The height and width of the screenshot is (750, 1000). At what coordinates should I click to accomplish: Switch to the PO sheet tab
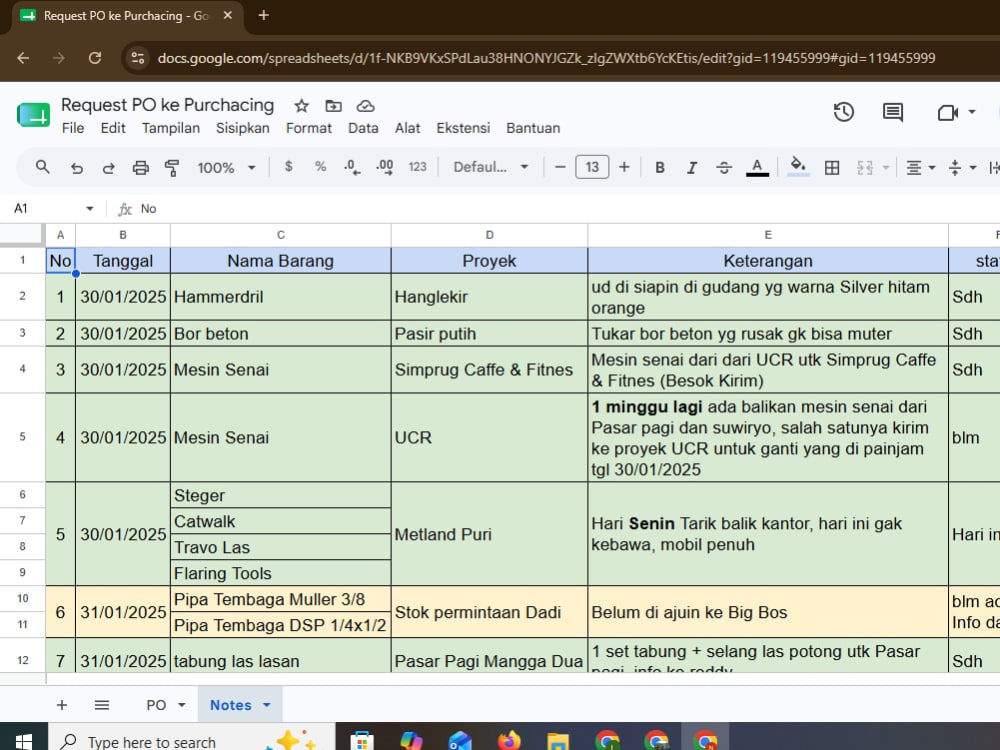(x=156, y=705)
